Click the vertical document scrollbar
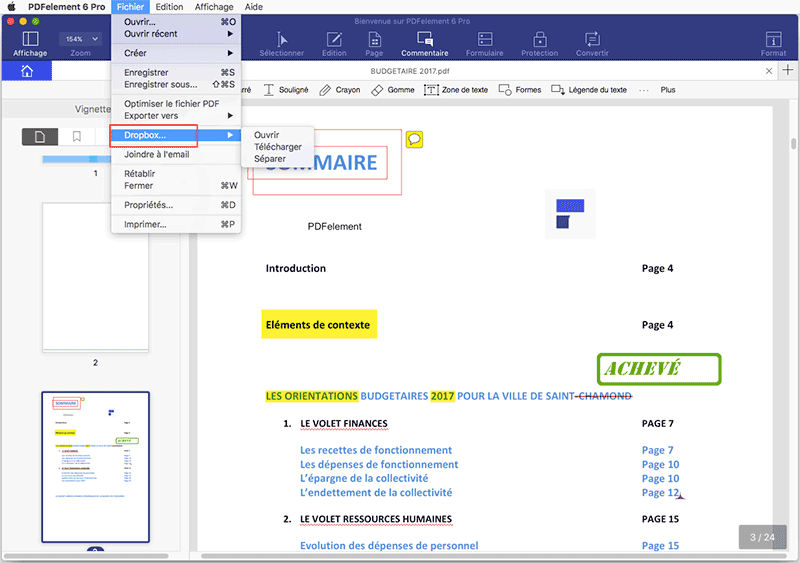This screenshot has width=800, height=563. [793, 143]
